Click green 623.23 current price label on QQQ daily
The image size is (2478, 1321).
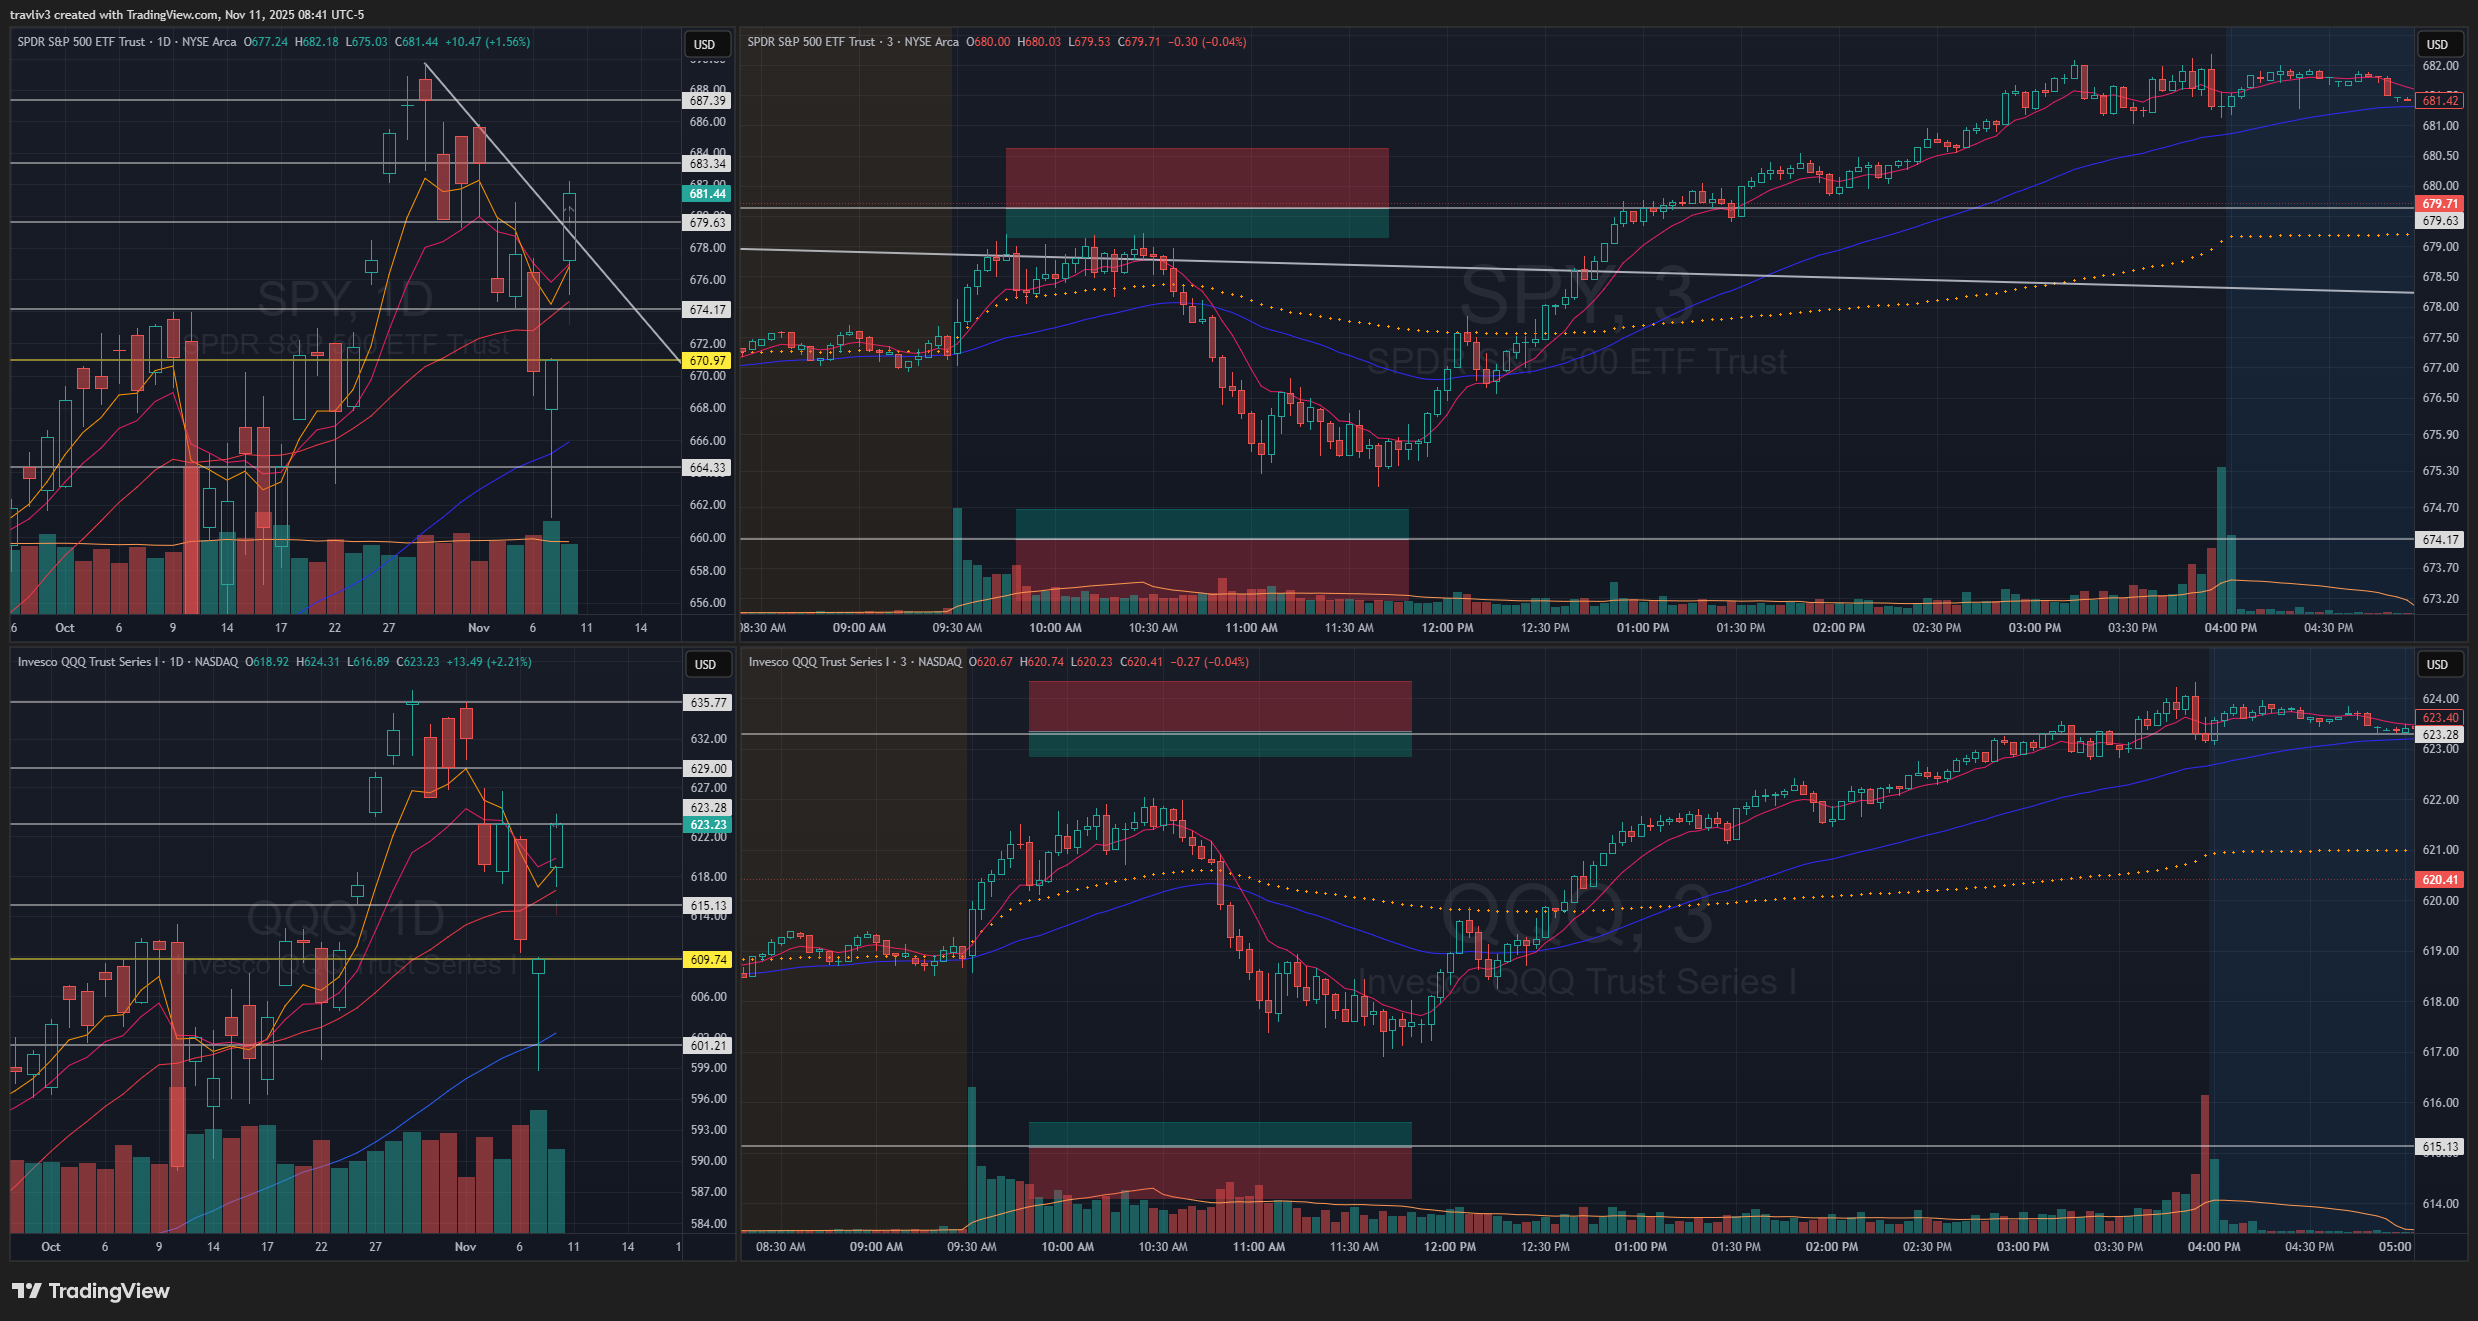click(708, 825)
